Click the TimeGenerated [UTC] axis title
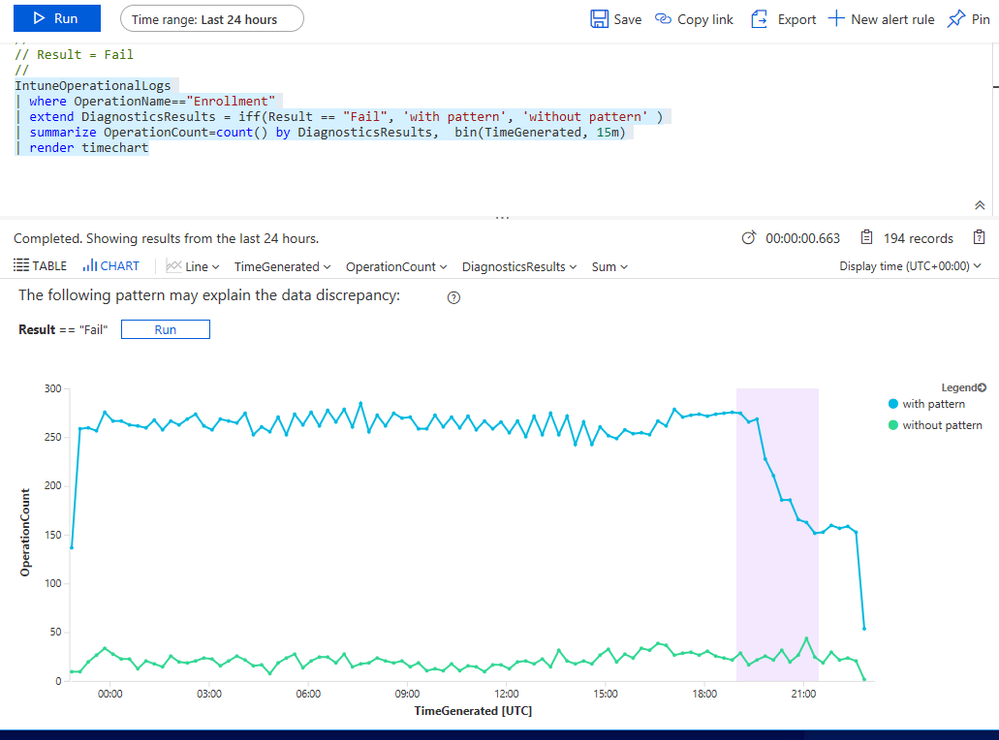Screen dimensions: 999x740 tap(473, 711)
